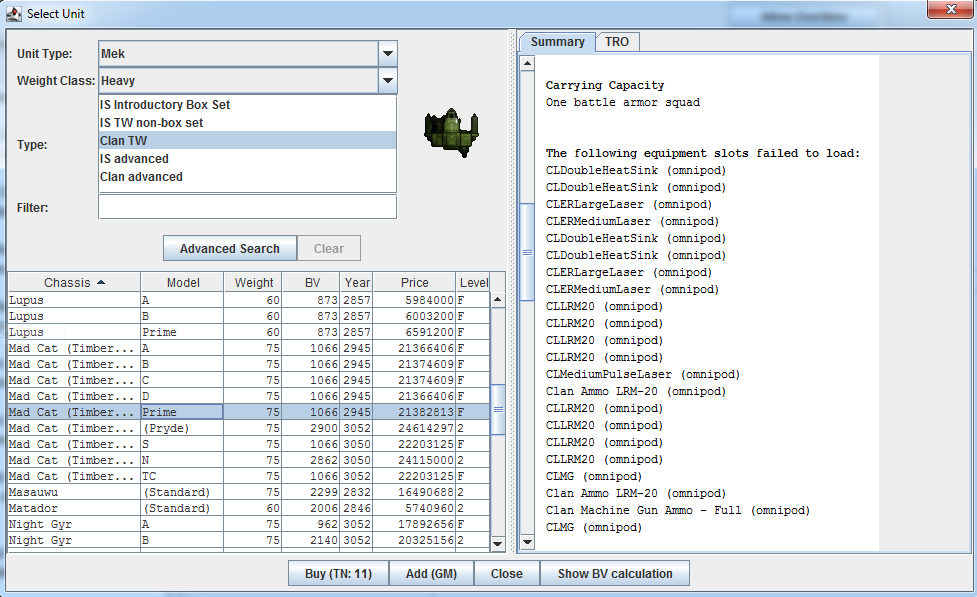The image size is (977, 597).
Task: Sort table by Chassis column header
Action: coord(74,282)
